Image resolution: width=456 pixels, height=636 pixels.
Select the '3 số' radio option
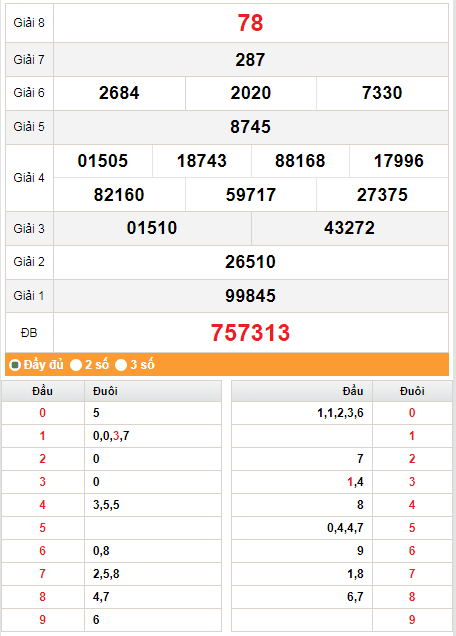[121, 365]
